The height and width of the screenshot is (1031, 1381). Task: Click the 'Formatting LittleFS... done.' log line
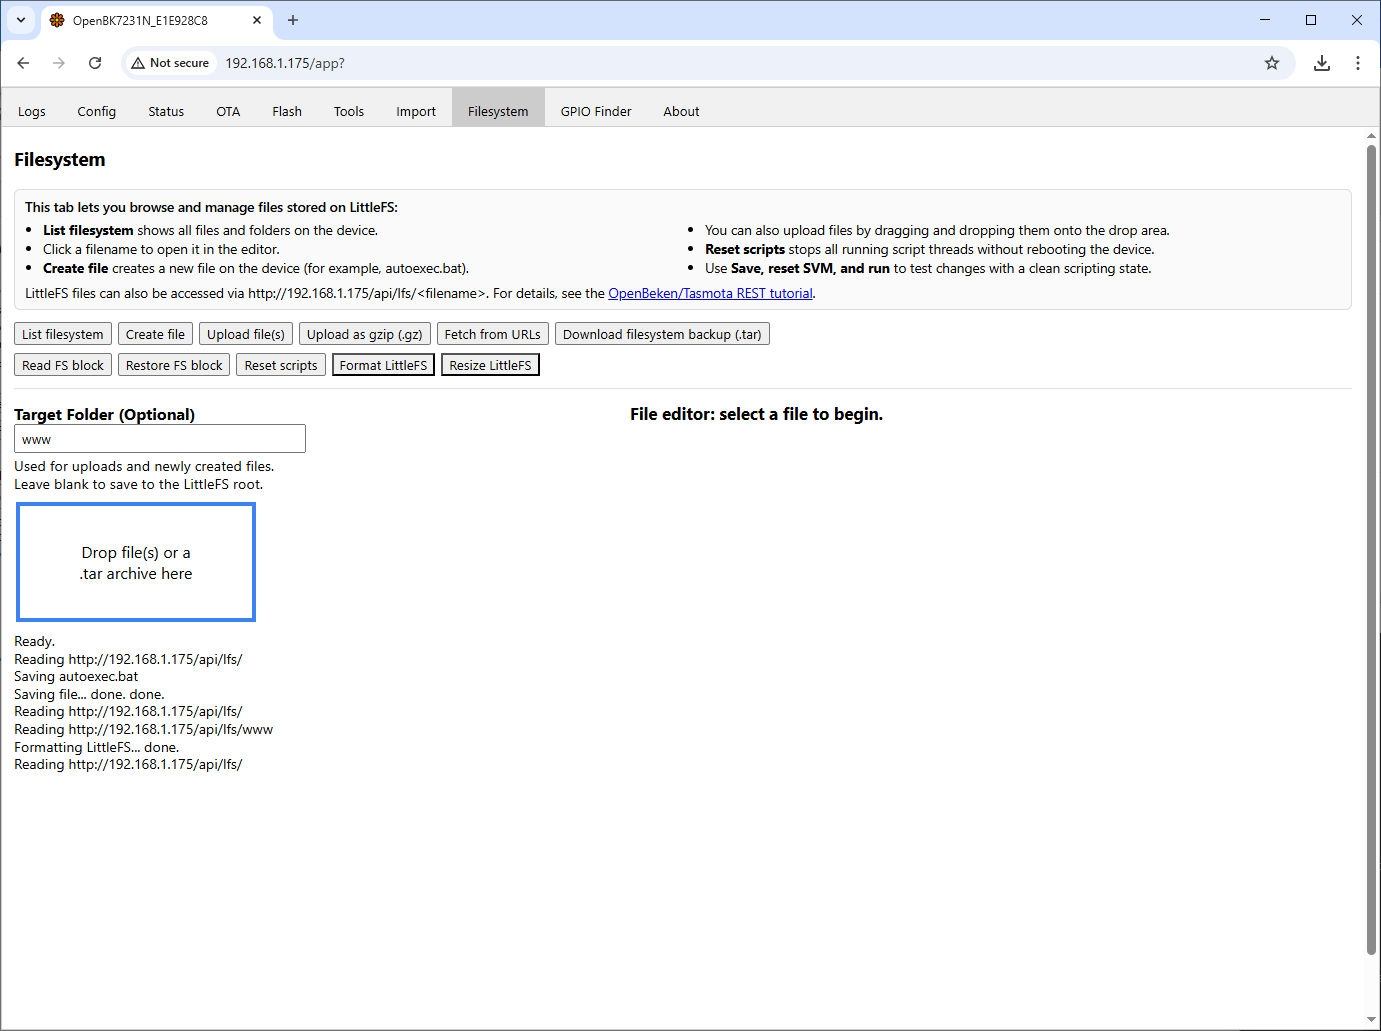[97, 747]
